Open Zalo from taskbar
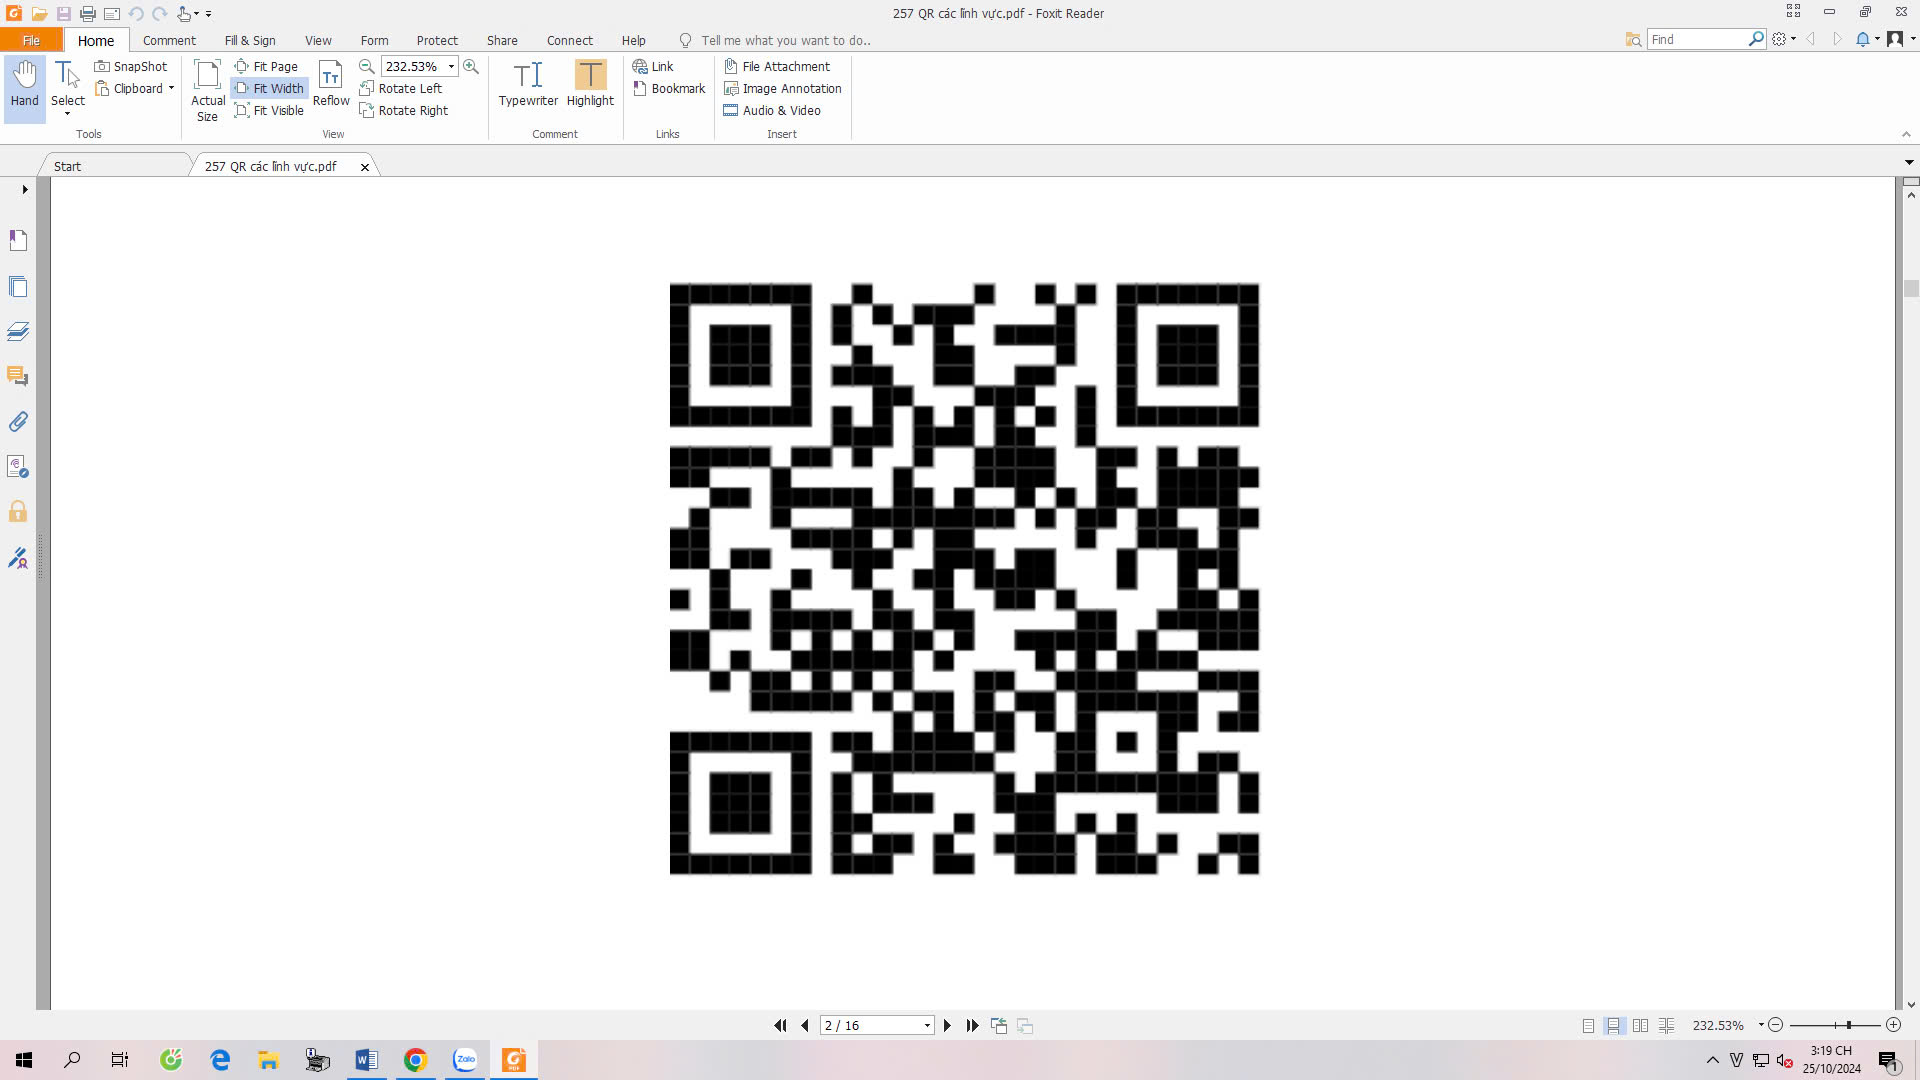Viewport: 1920px width, 1080px height. 465,1060
